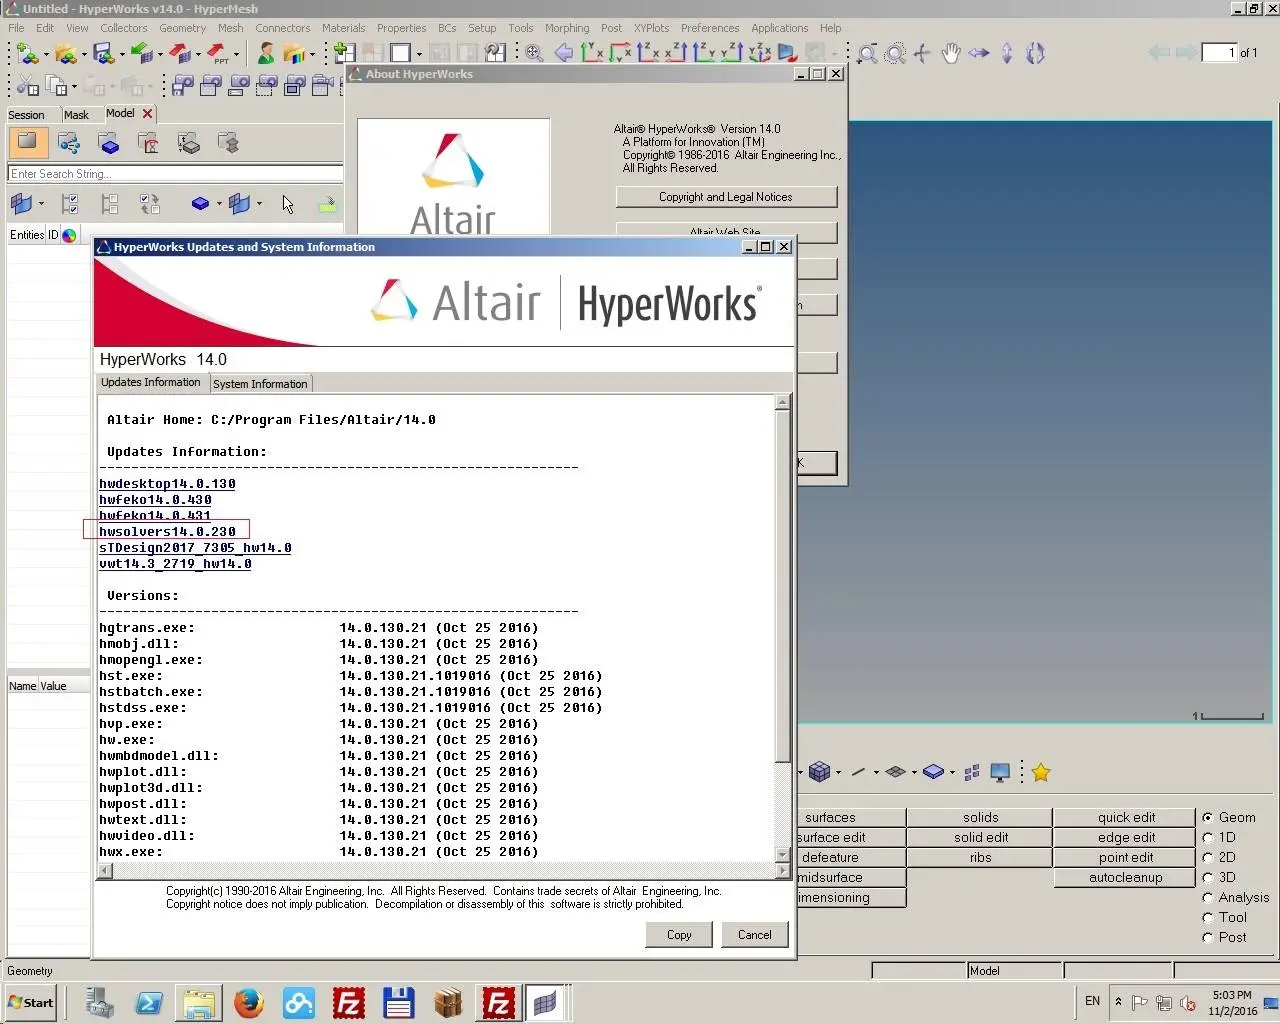
Task: Click the isometric XYZ view icon
Action: [760, 53]
